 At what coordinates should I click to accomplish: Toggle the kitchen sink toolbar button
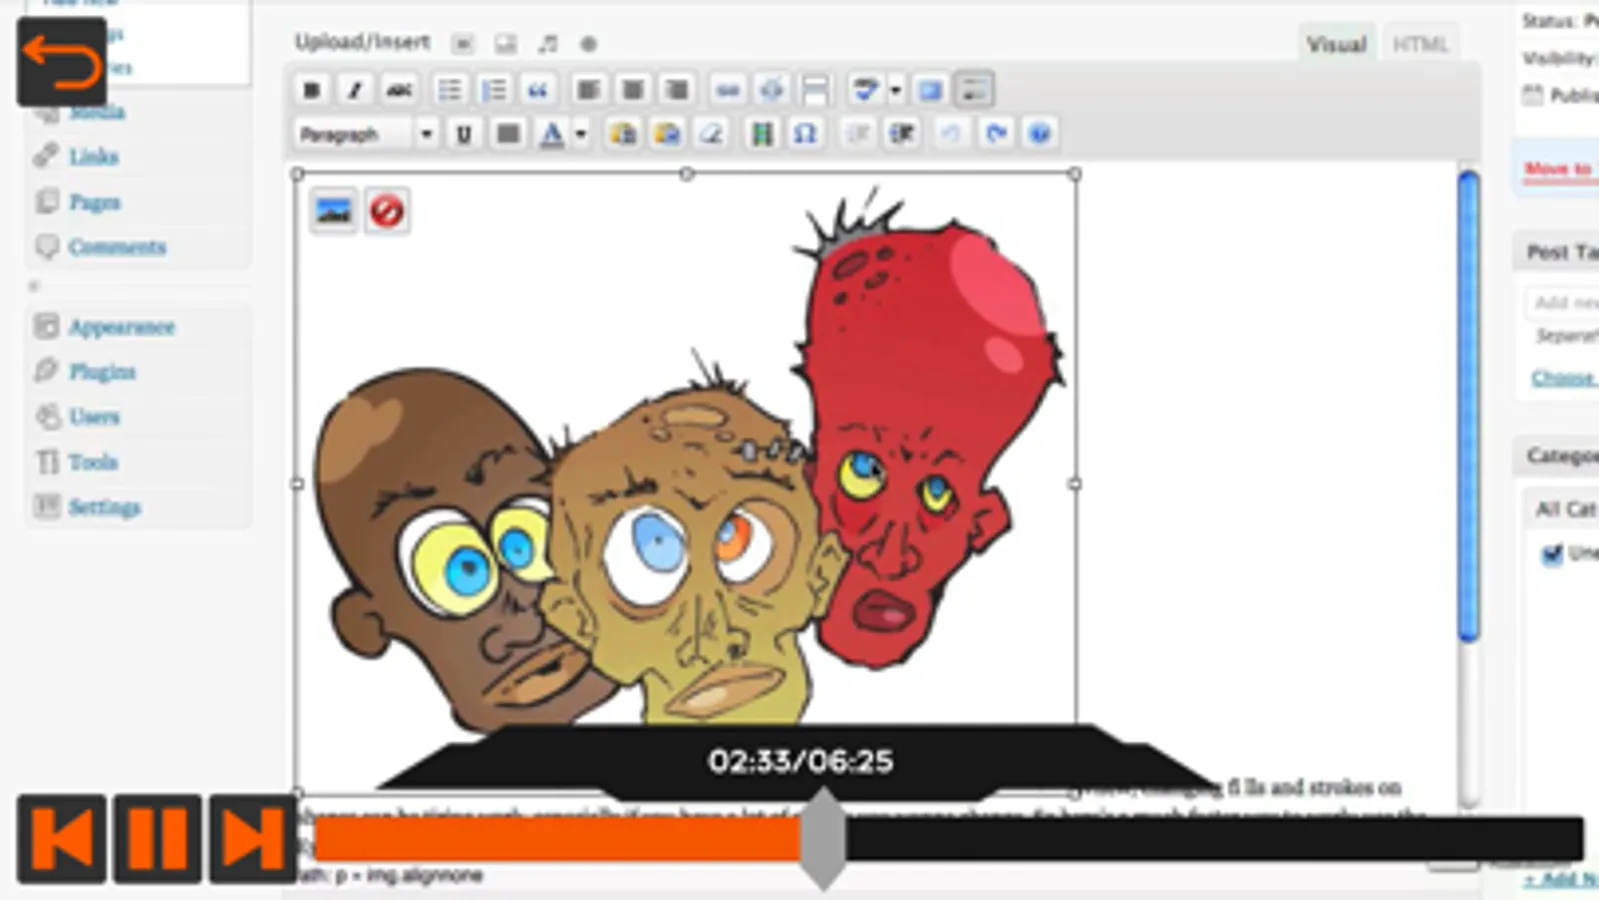973,90
